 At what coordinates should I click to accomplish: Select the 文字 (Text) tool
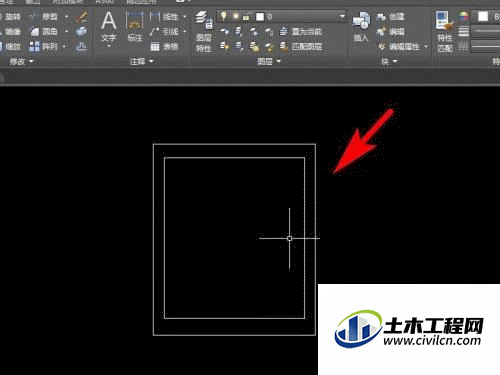pyautogui.click(x=109, y=27)
